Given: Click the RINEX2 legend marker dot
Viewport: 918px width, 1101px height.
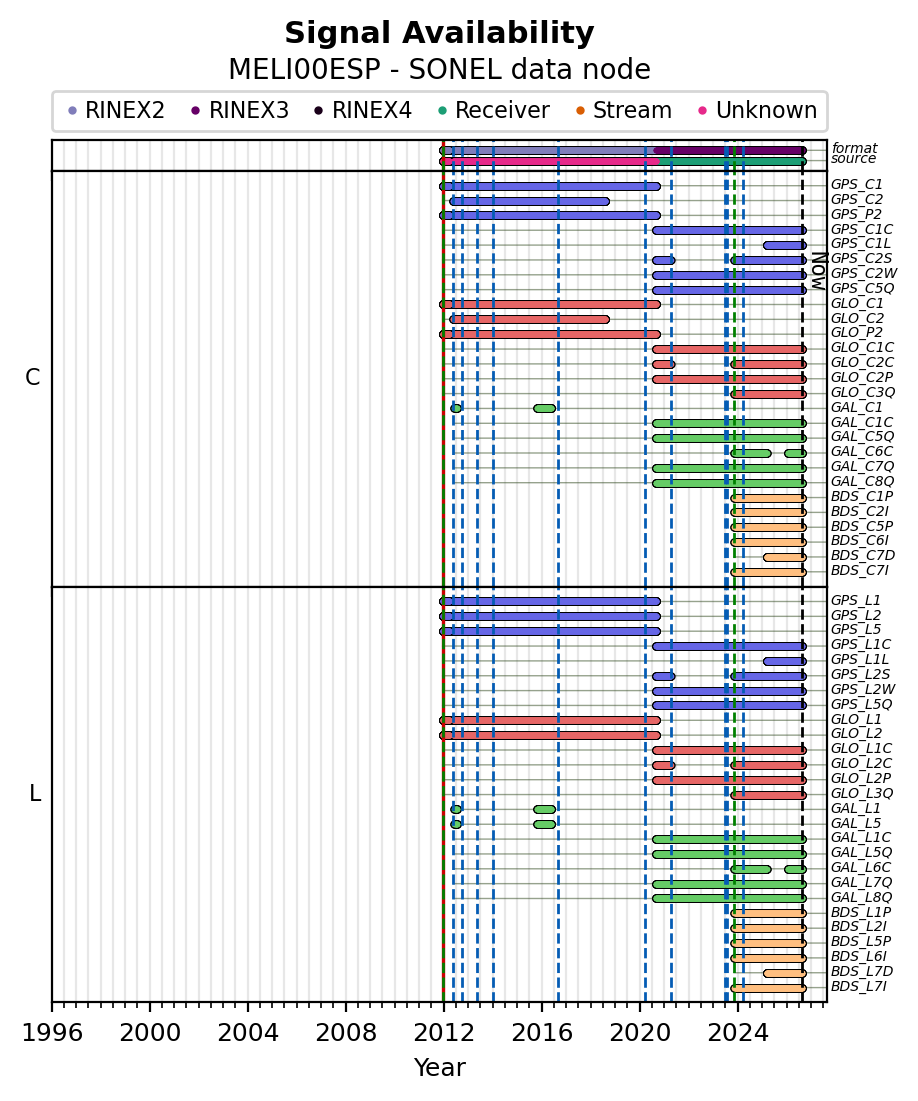Looking at the screenshot, I should tap(72, 111).
